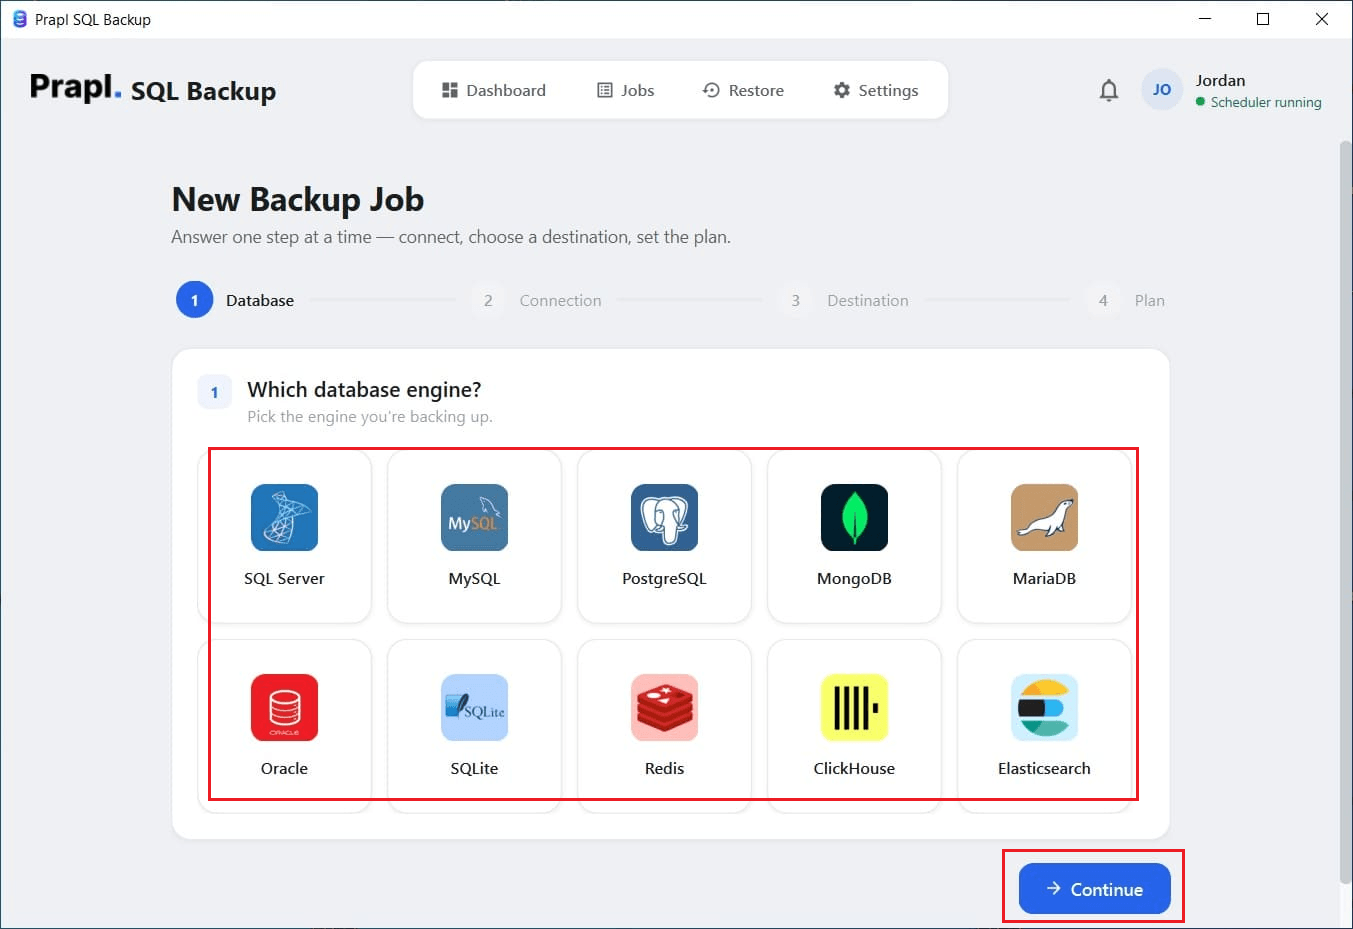This screenshot has width=1353, height=929.
Task: Open the JO user avatar
Action: tap(1162, 90)
